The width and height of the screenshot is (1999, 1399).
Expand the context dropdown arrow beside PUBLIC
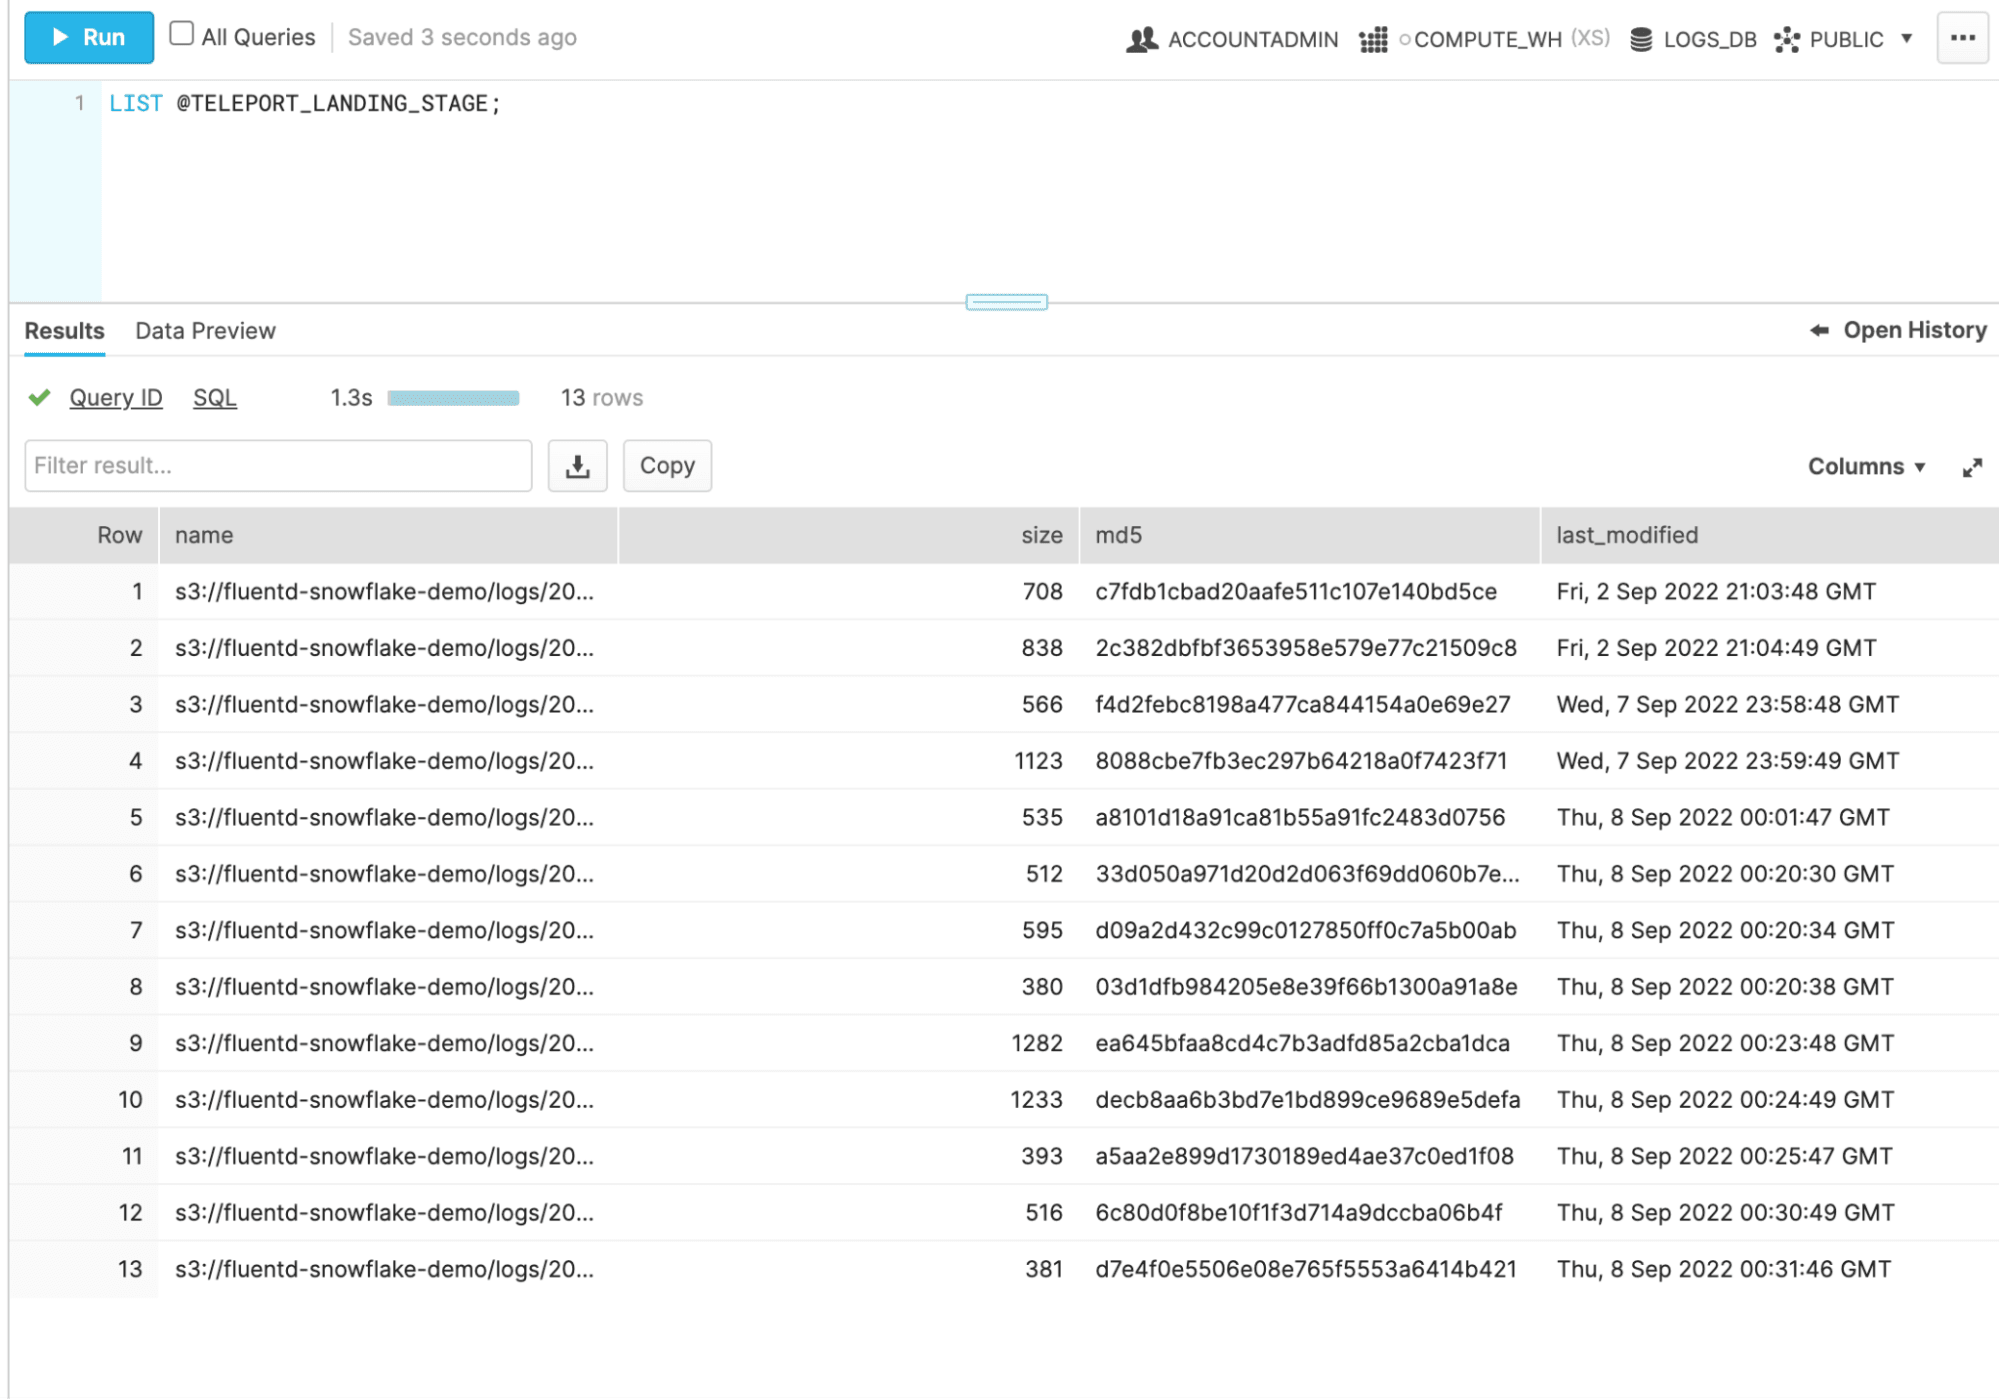tap(1906, 39)
